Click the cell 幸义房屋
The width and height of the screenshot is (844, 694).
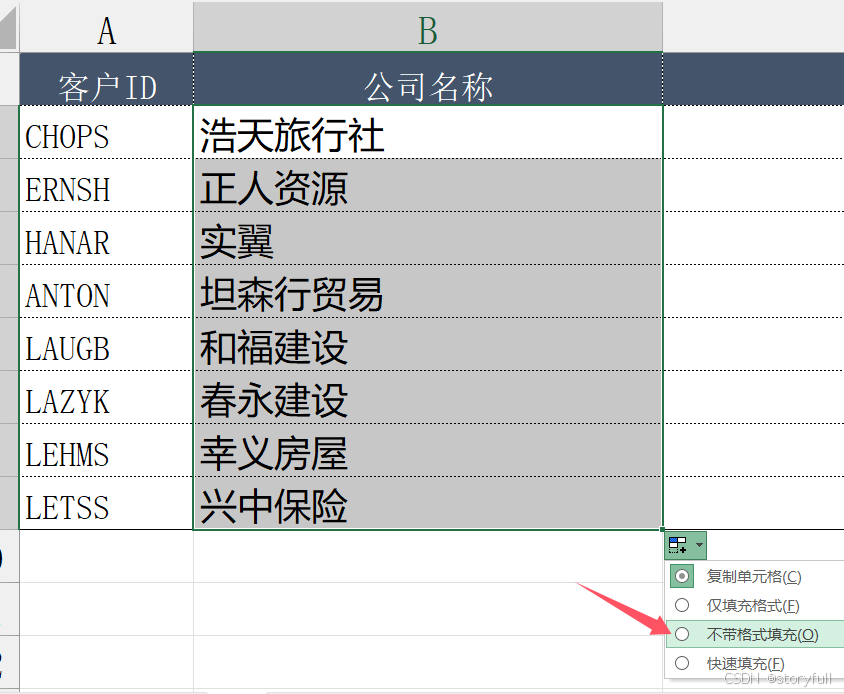click(x=428, y=450)
